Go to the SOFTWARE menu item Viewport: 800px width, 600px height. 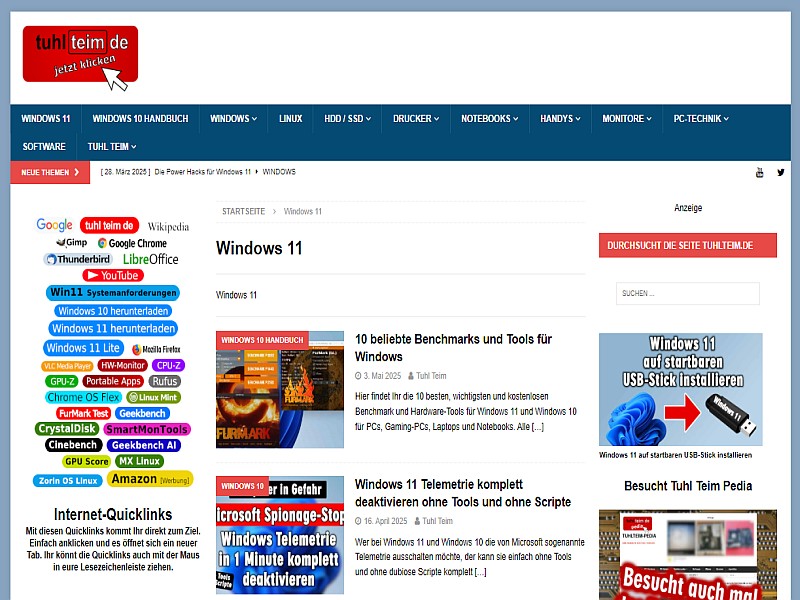(44, 146)
